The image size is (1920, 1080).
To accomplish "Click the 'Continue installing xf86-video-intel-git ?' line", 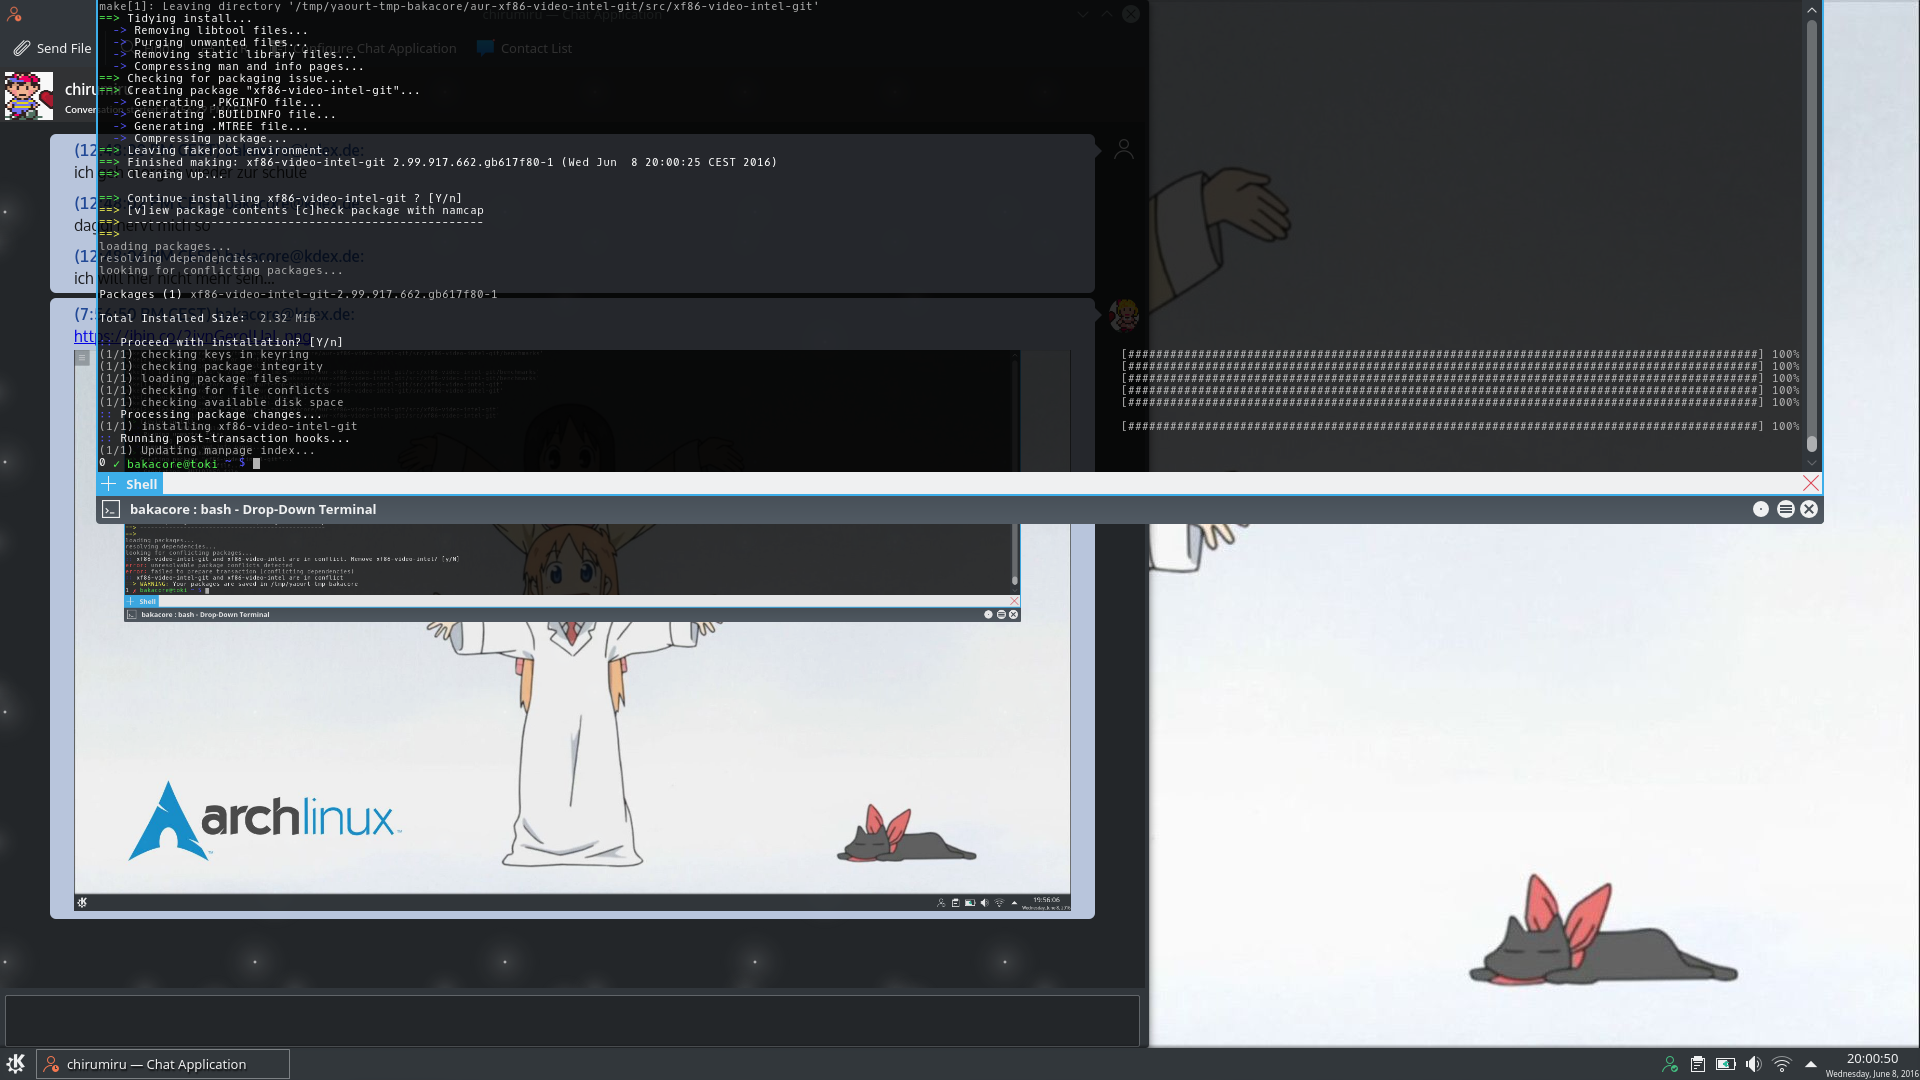I will [x=280, y=198].
